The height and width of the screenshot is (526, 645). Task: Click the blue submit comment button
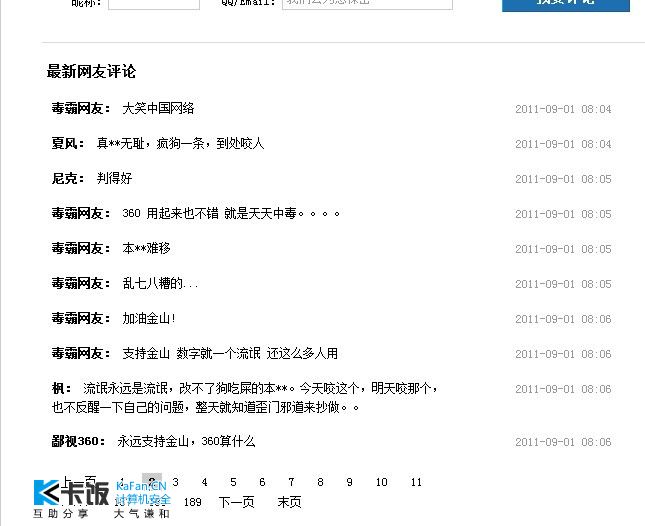566,4
